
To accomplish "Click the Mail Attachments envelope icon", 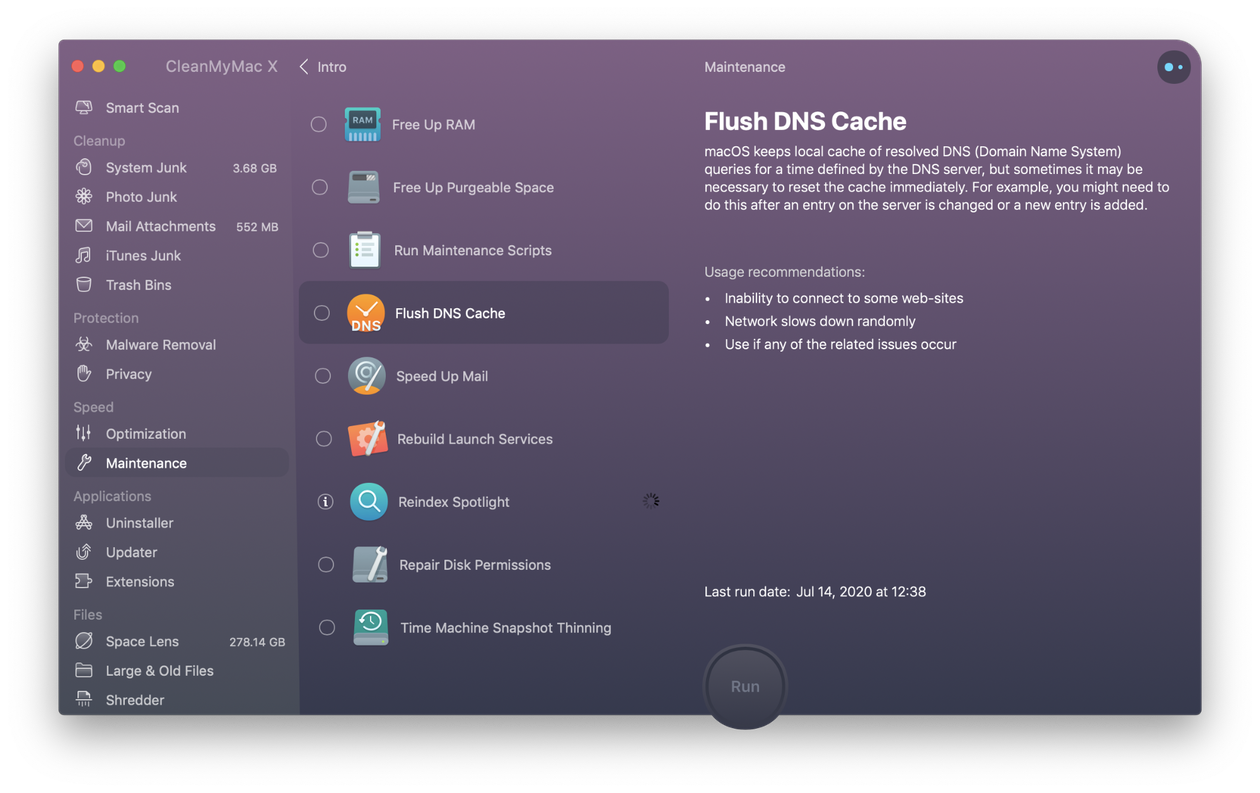I will tap(84, 226).
